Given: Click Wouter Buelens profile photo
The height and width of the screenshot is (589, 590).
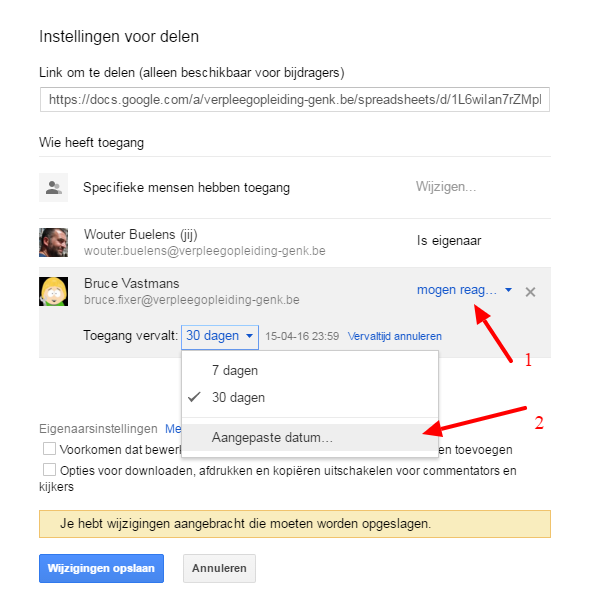Looking at the screenshot, I should [x=53, y=242].
